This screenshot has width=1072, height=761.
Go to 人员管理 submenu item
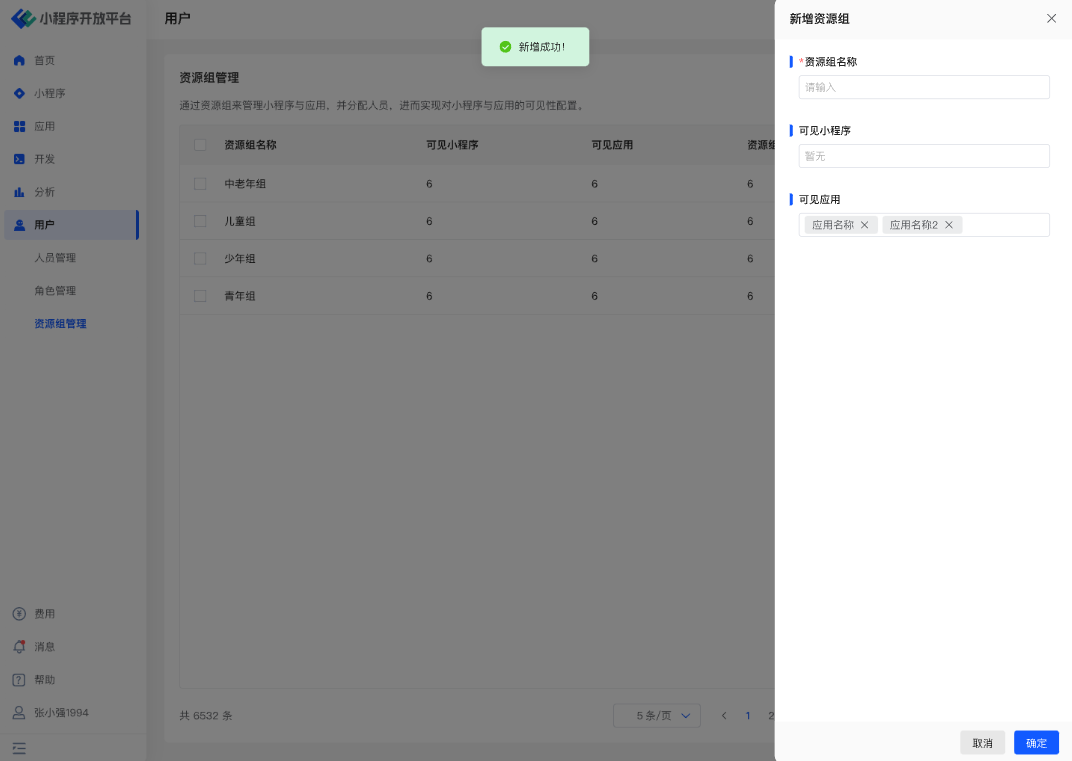tap(55, 258)
